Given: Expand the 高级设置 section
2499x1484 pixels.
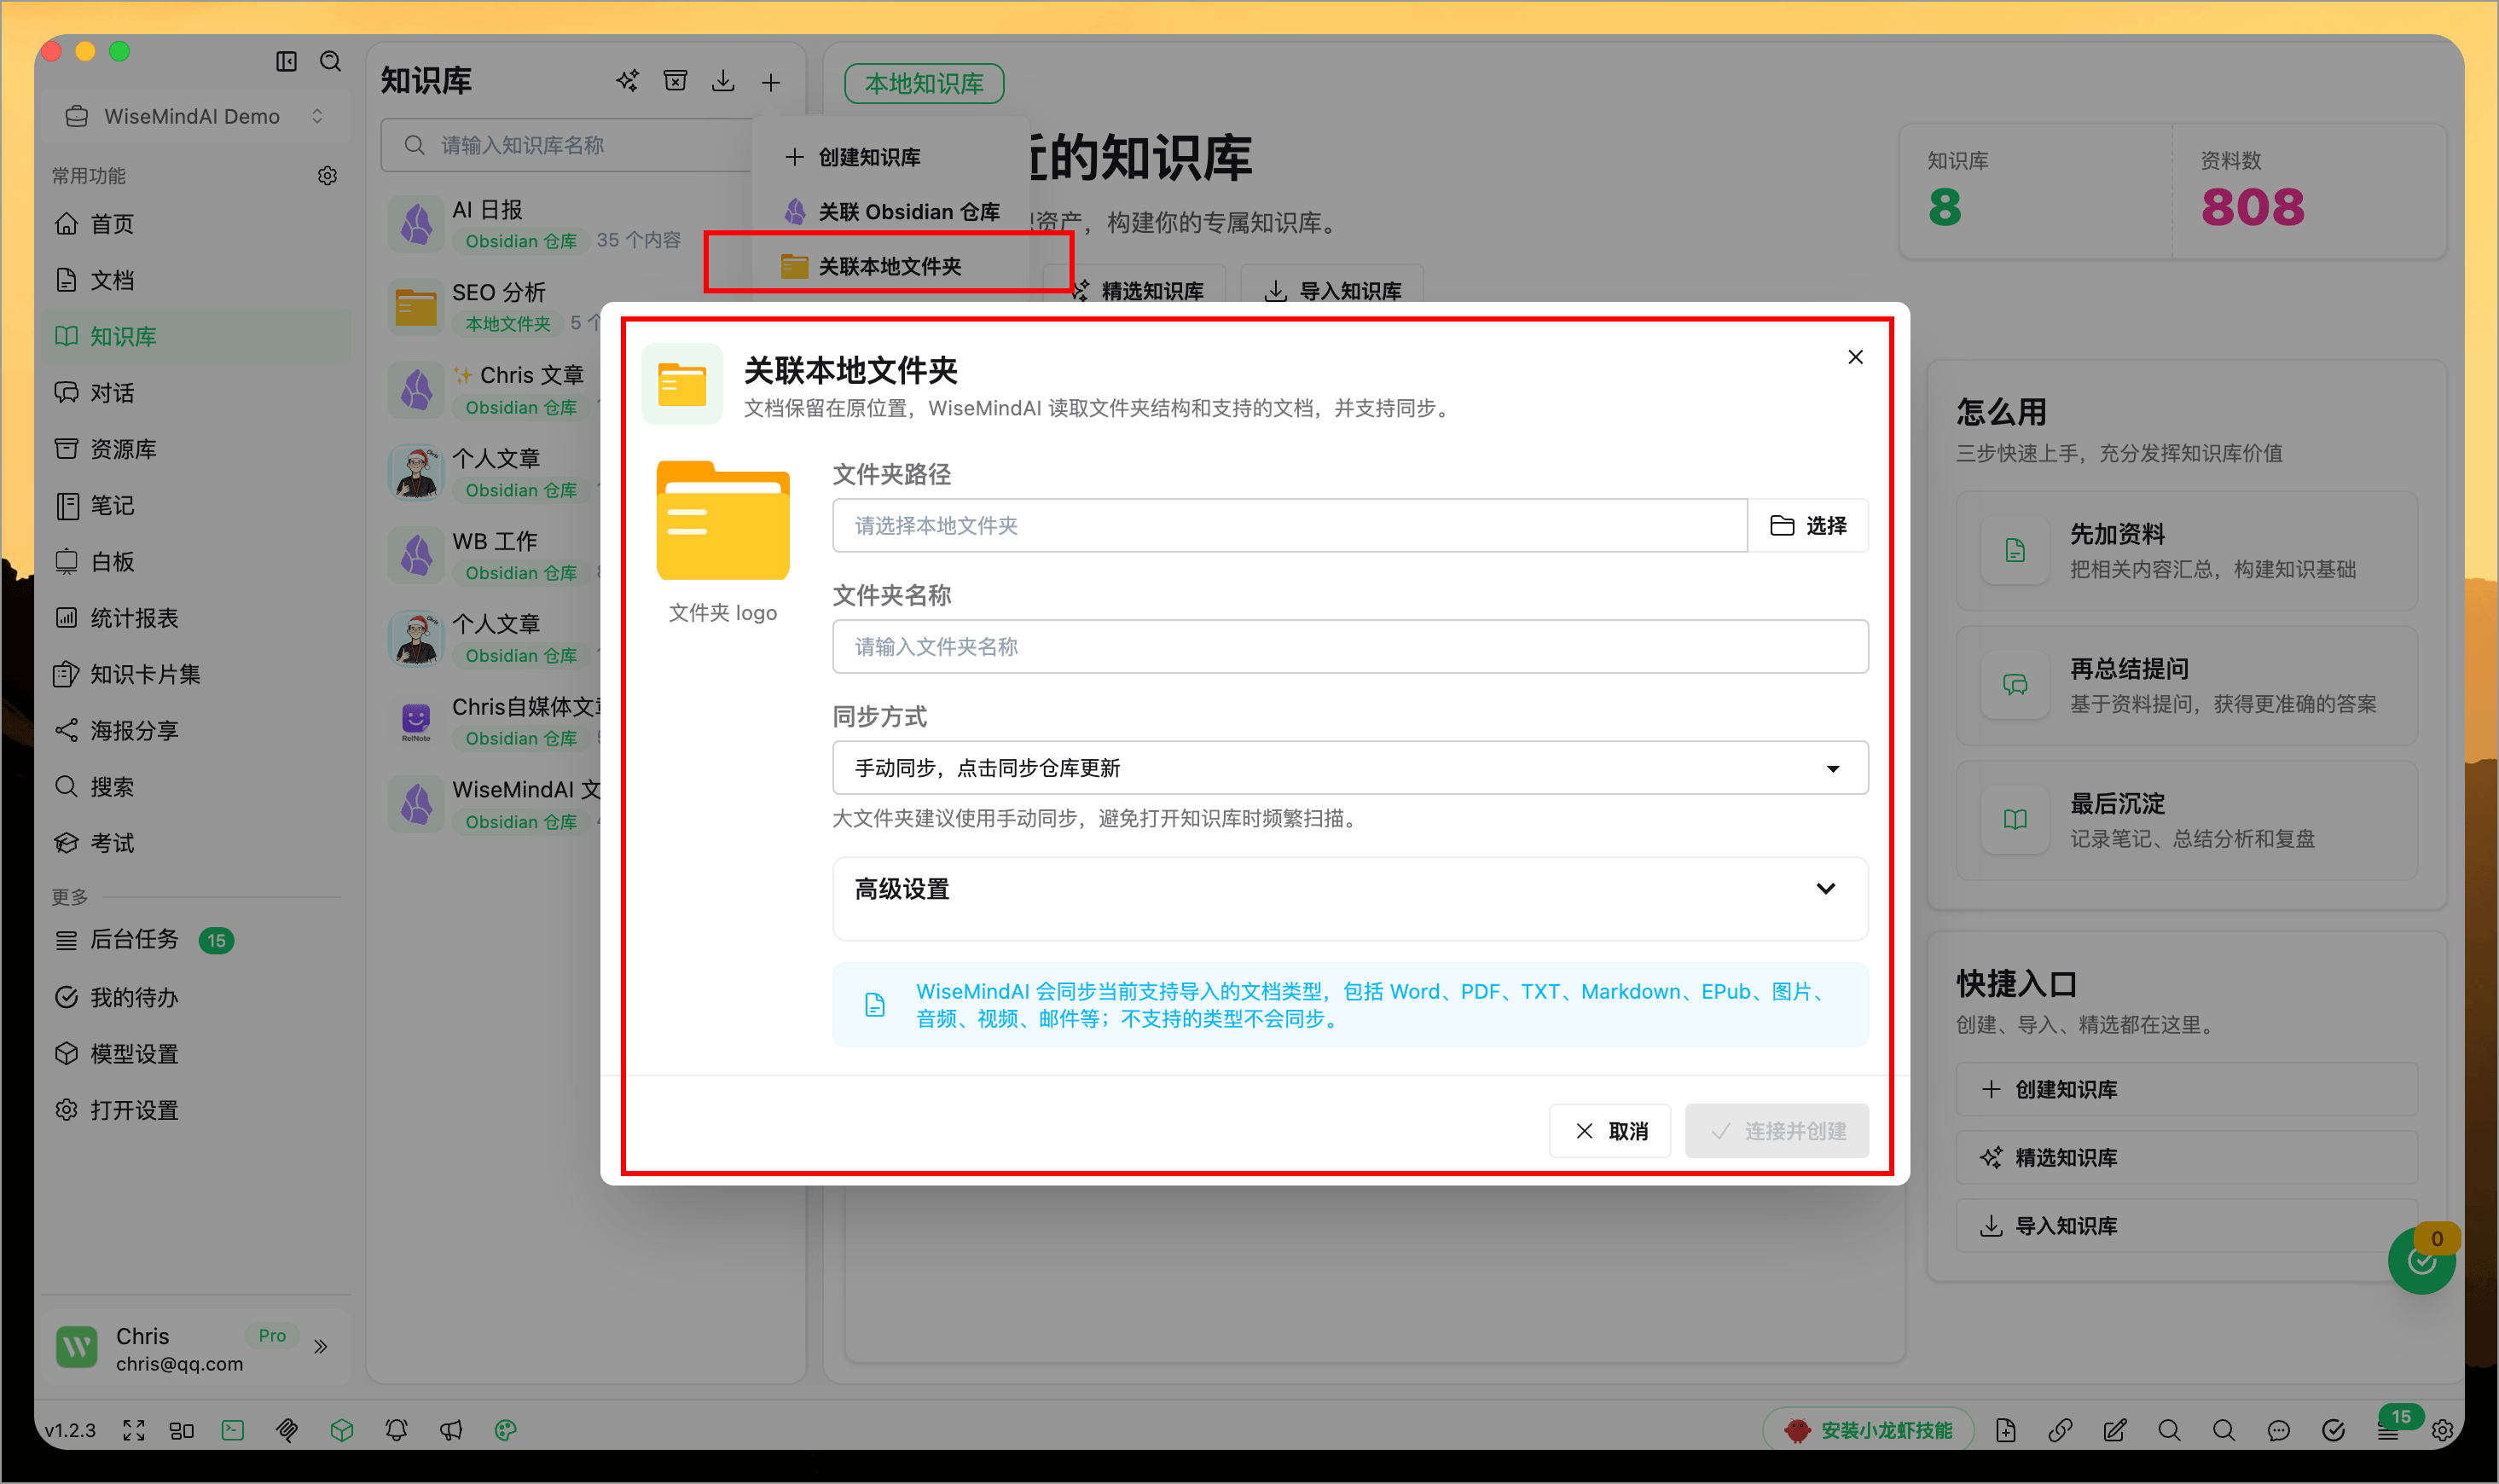Looking at the screenshot, I should click(x=1350, y=889).
